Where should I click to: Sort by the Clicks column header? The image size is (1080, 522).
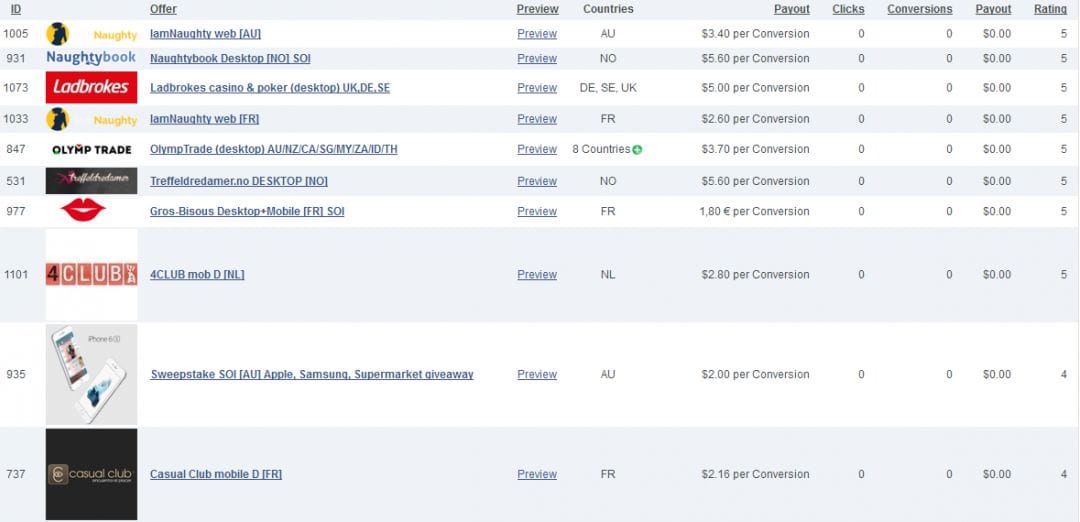[848, 9]
